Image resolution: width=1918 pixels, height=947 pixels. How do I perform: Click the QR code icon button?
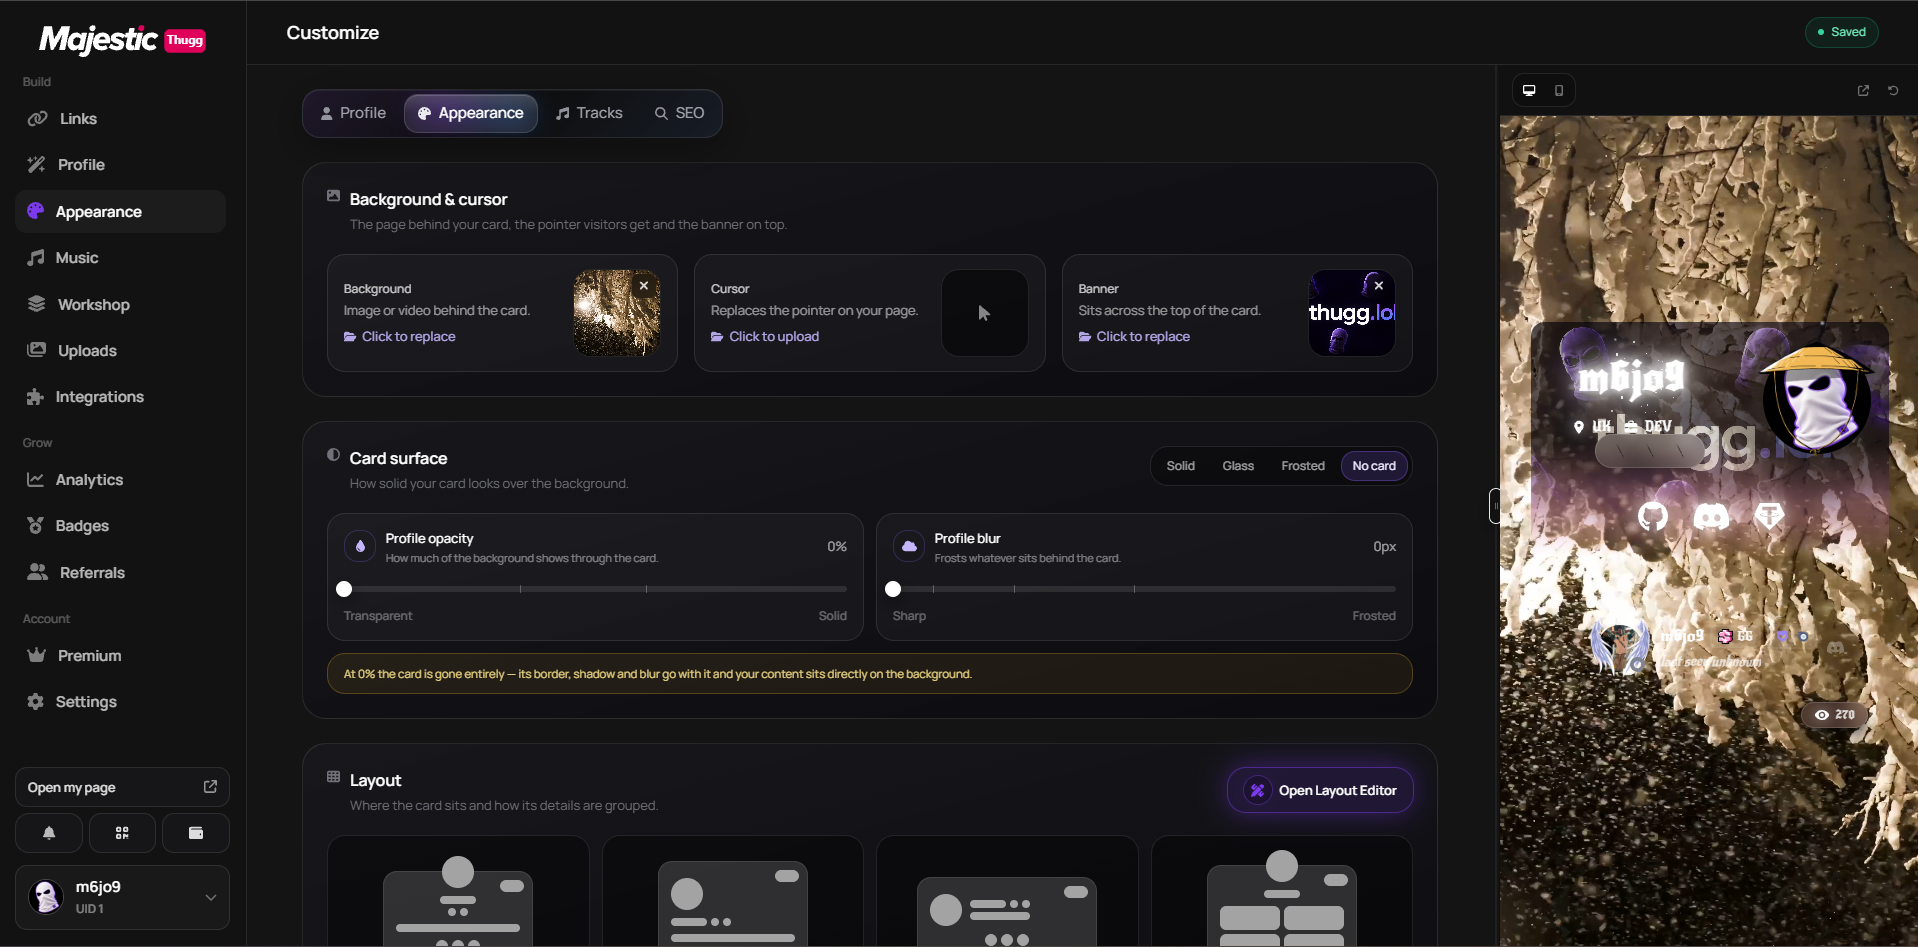point(122,833)
